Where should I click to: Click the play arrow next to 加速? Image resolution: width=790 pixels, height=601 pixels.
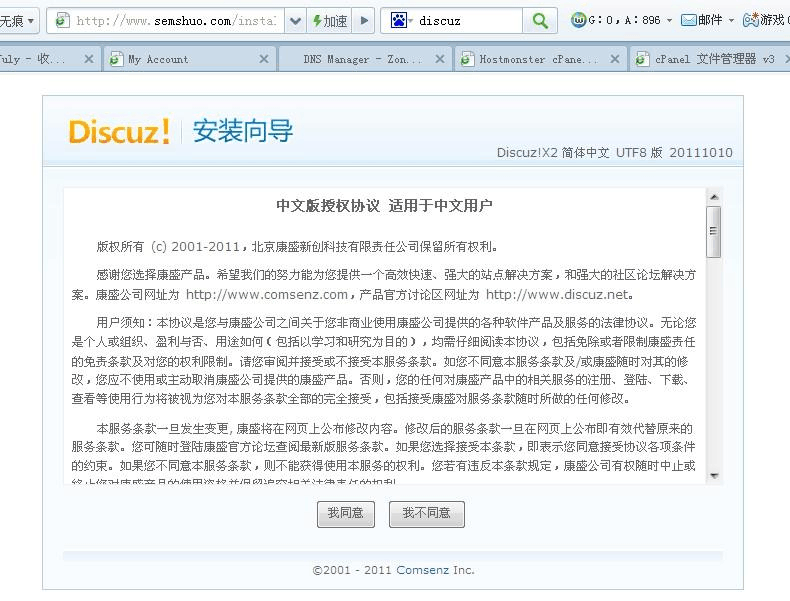[364, 21]
